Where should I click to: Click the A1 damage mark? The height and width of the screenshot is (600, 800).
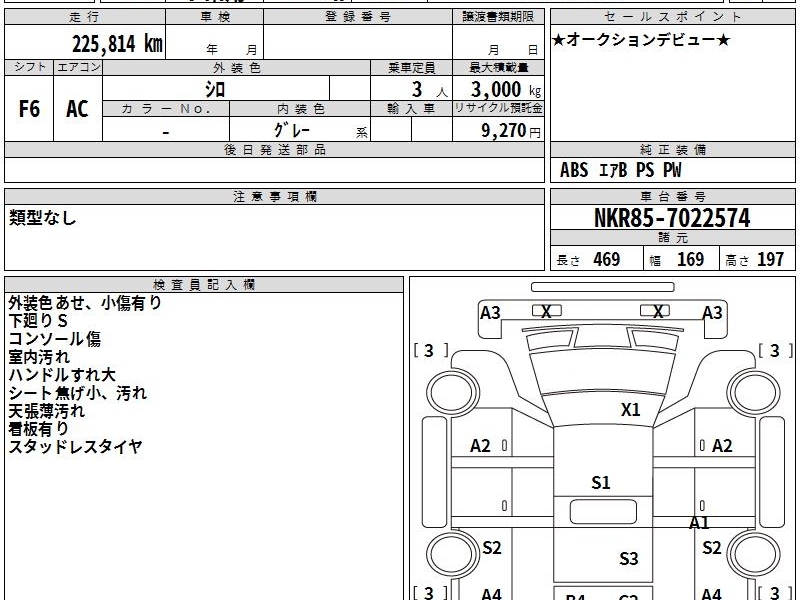(x=699, y=522)
